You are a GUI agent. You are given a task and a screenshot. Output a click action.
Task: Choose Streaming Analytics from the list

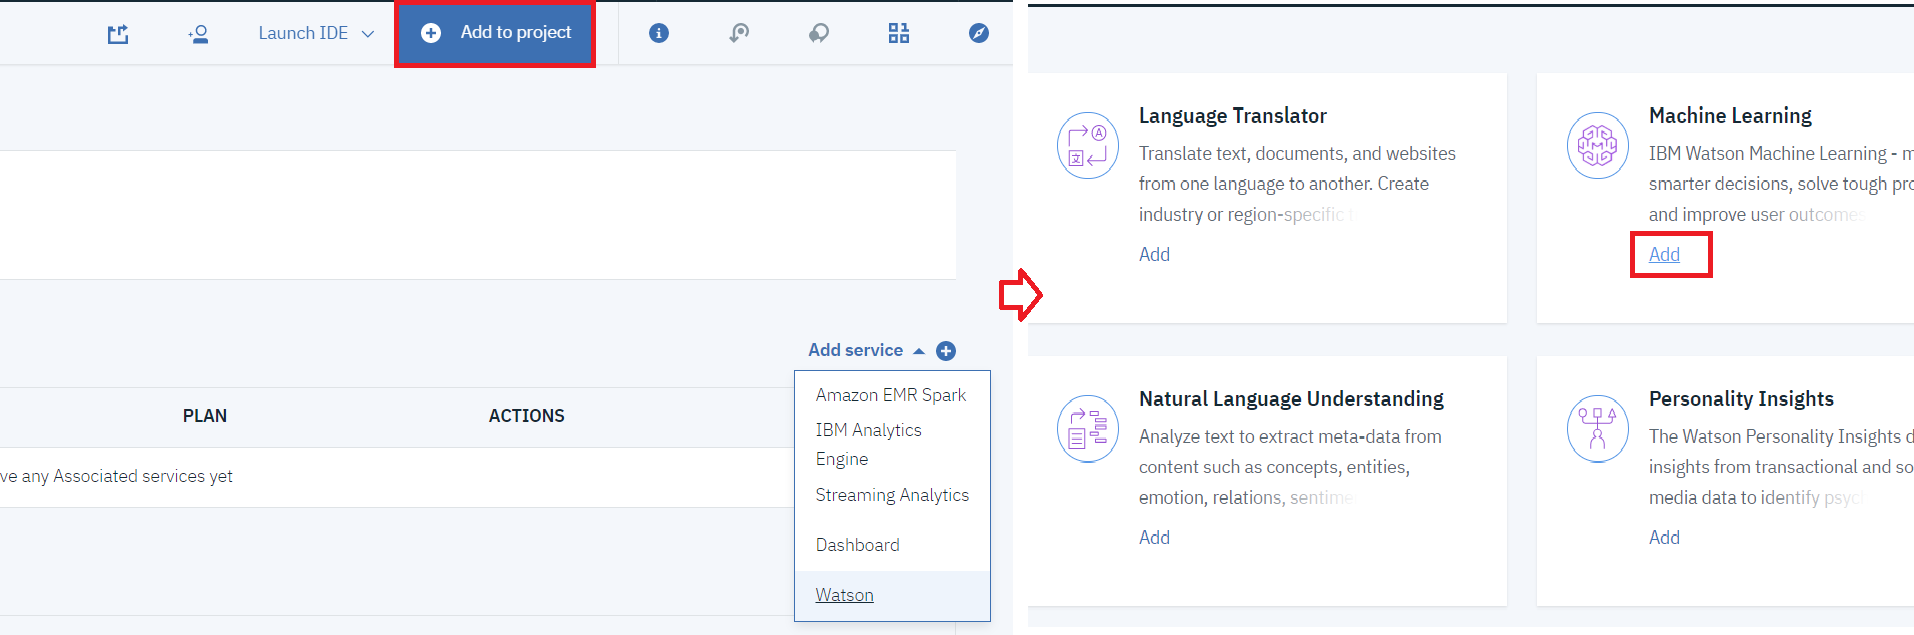coord(892,495)
